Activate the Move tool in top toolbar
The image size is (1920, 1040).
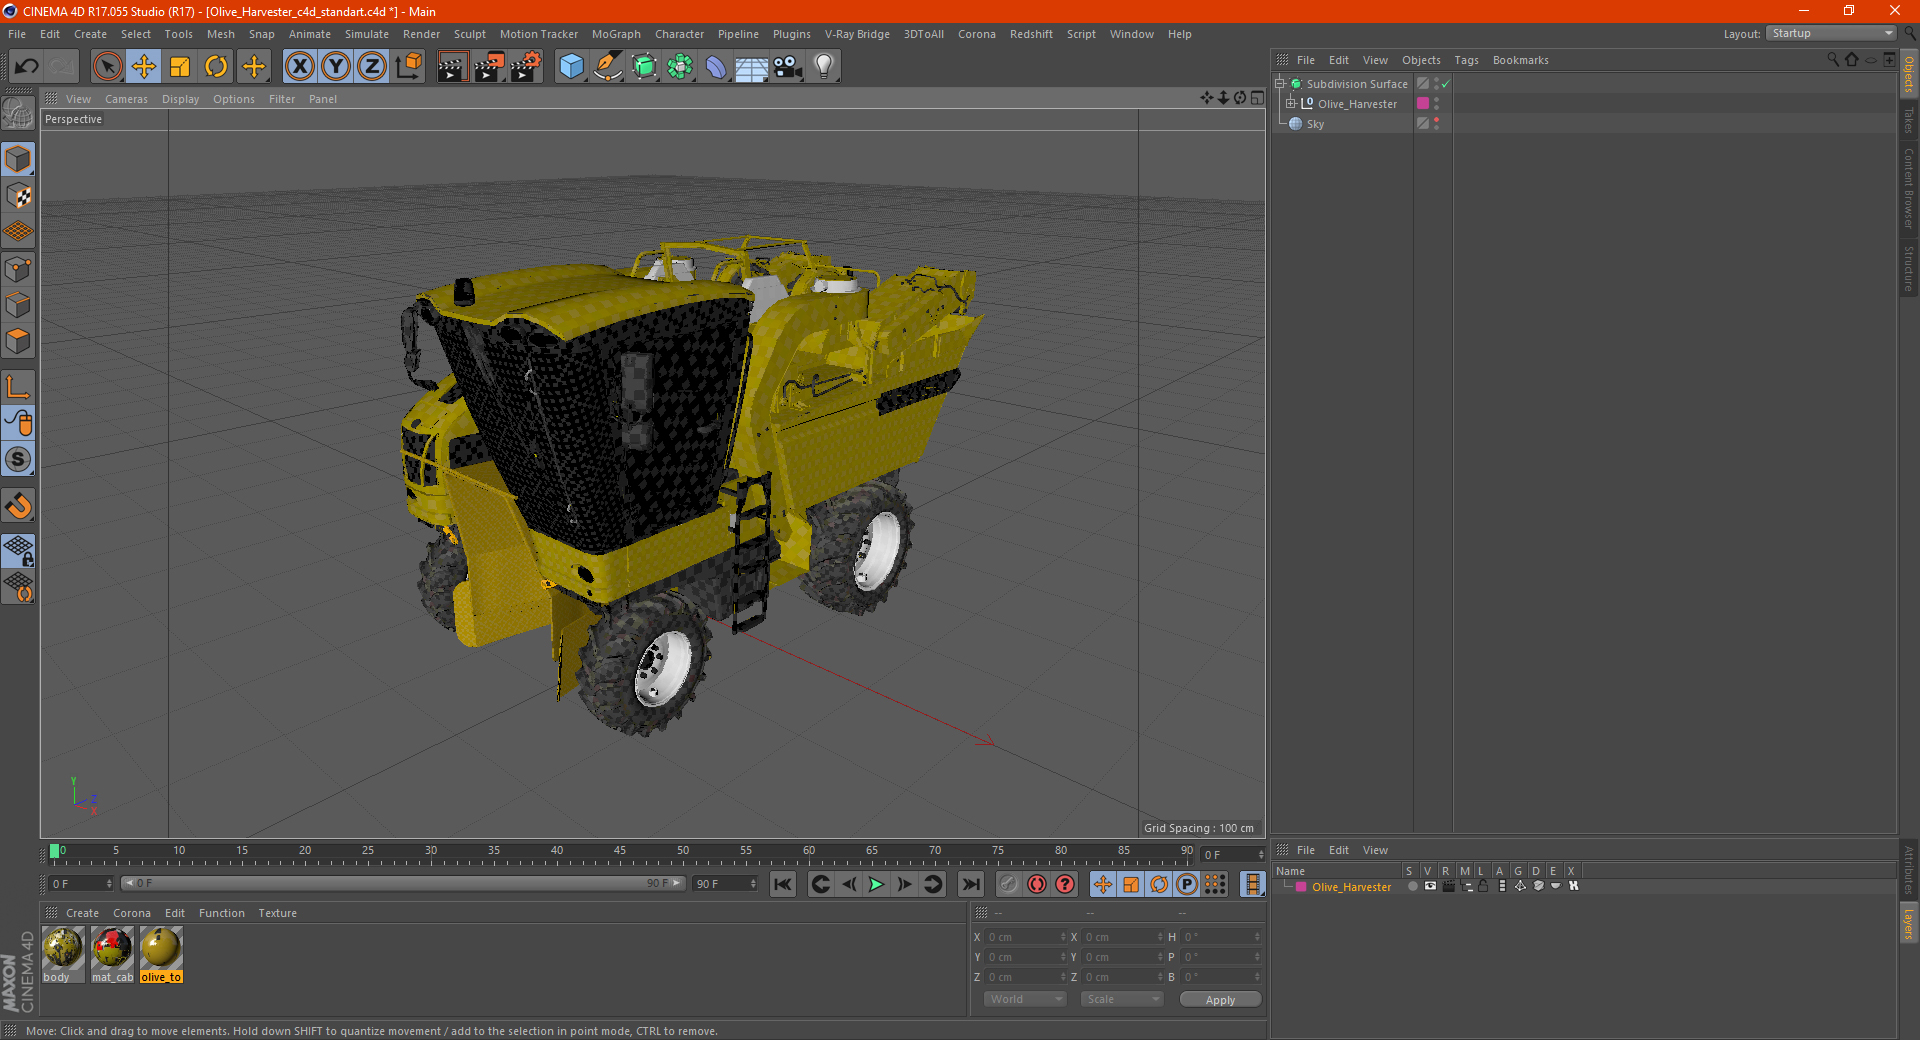(x=144, y=67)
